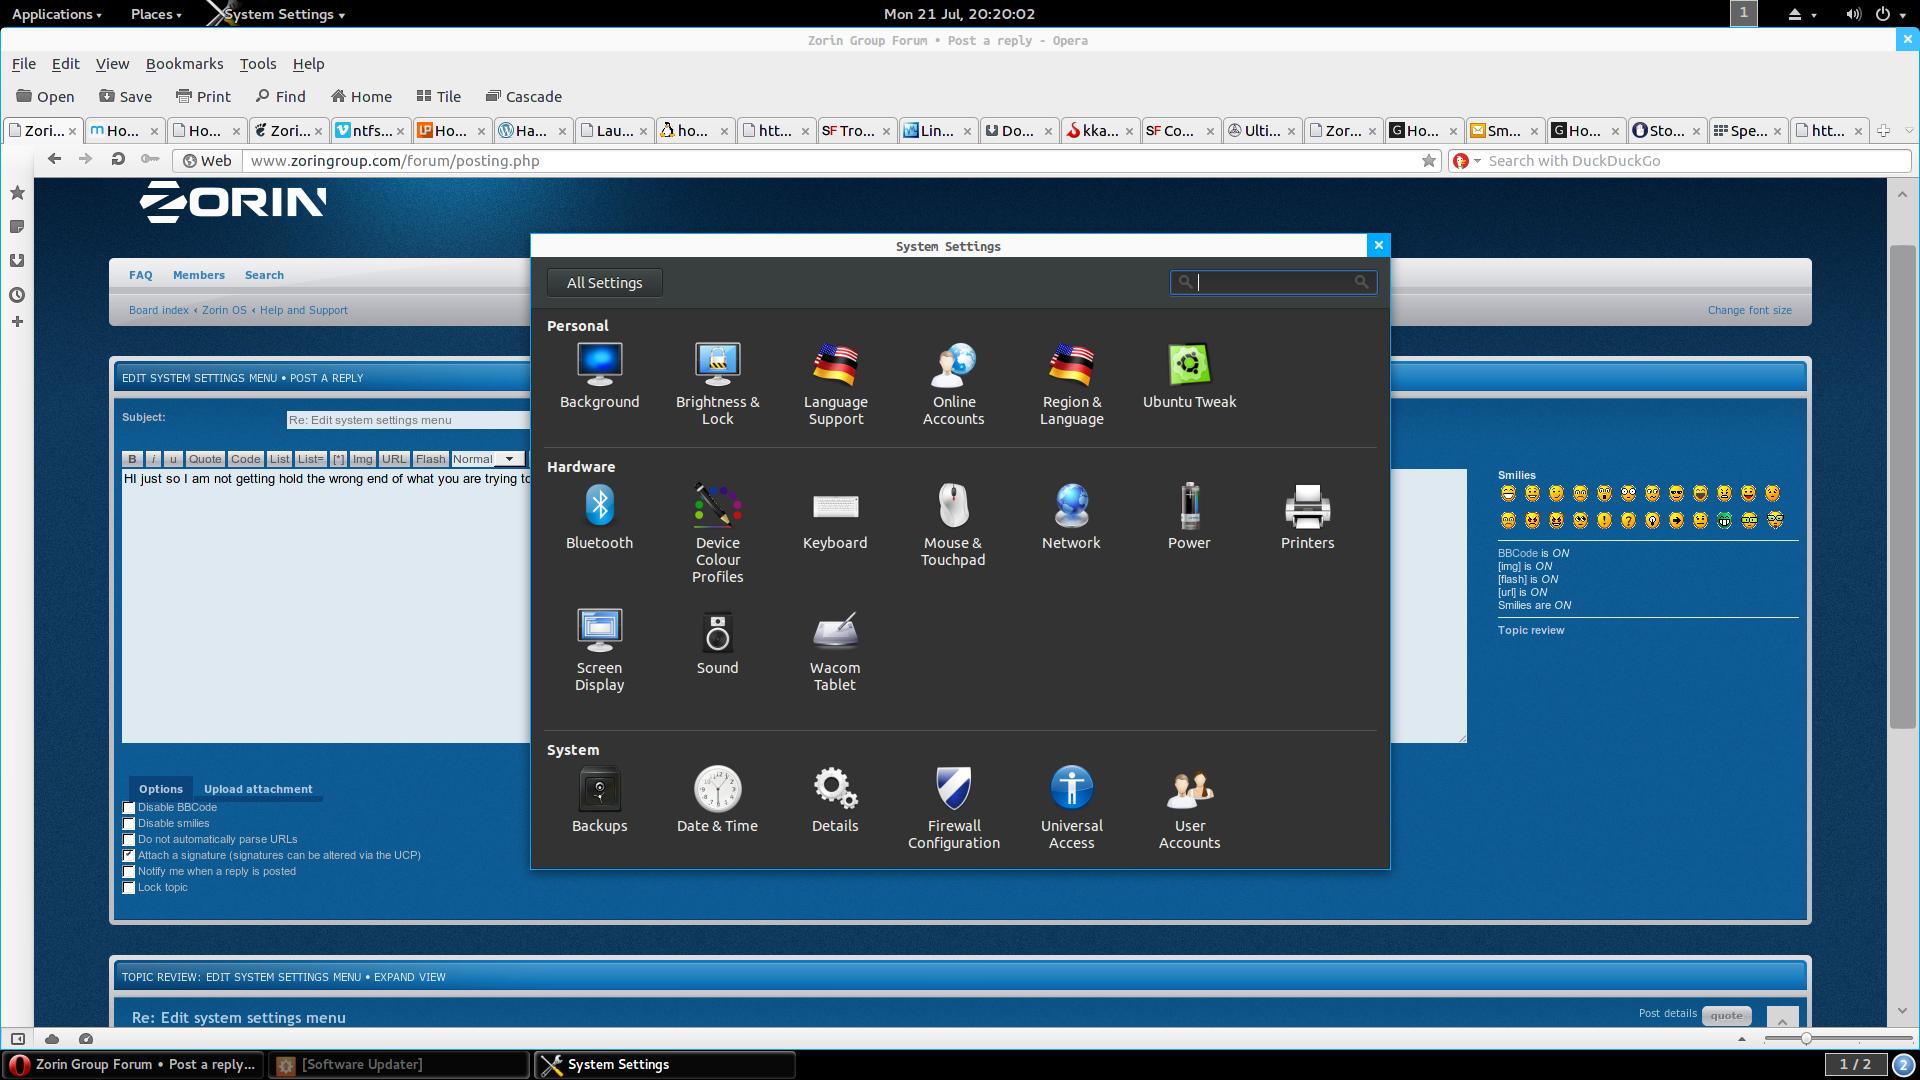Open User Accounts settings
Viewport: 1920px width, 1080px height.
(1189, 808)
